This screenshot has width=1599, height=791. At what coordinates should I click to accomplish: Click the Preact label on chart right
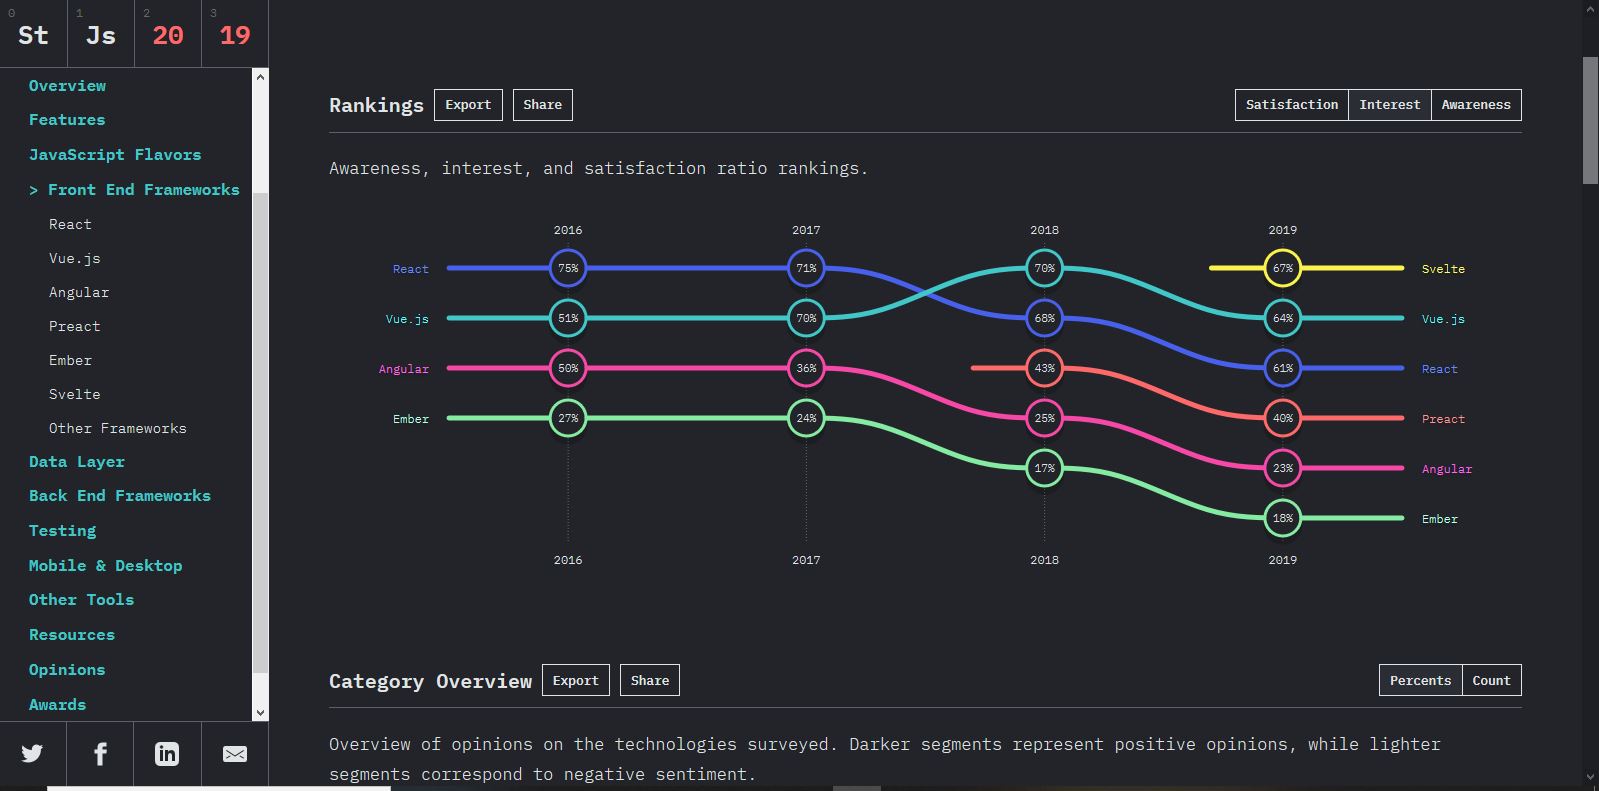point(1443,419)
